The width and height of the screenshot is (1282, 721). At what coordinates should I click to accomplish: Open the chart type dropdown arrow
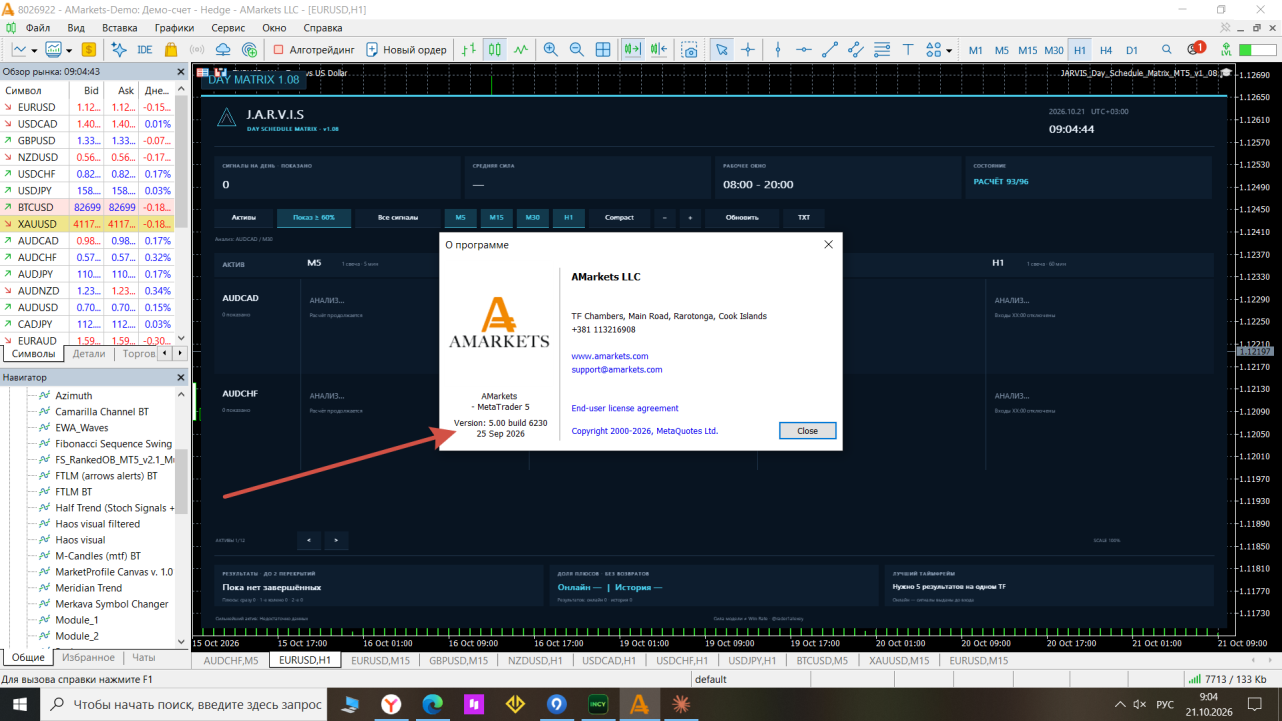(34, 50)
